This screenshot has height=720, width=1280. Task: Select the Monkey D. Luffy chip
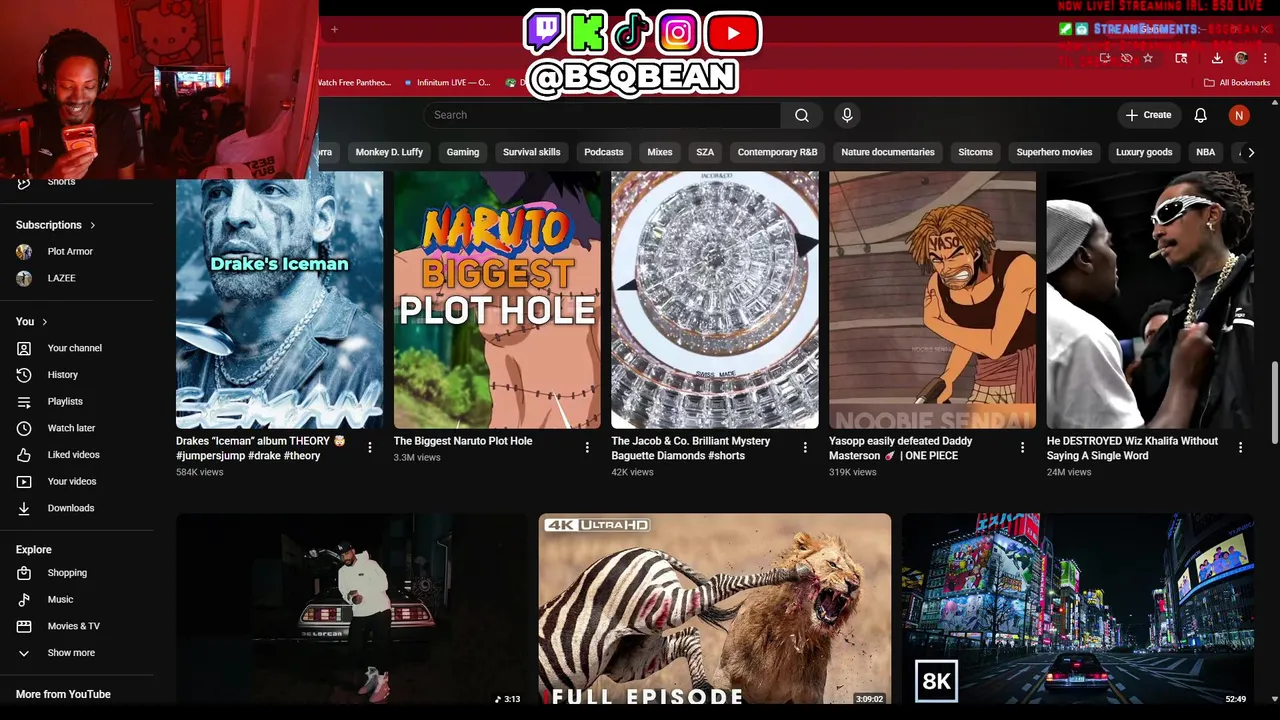(389, 152)
